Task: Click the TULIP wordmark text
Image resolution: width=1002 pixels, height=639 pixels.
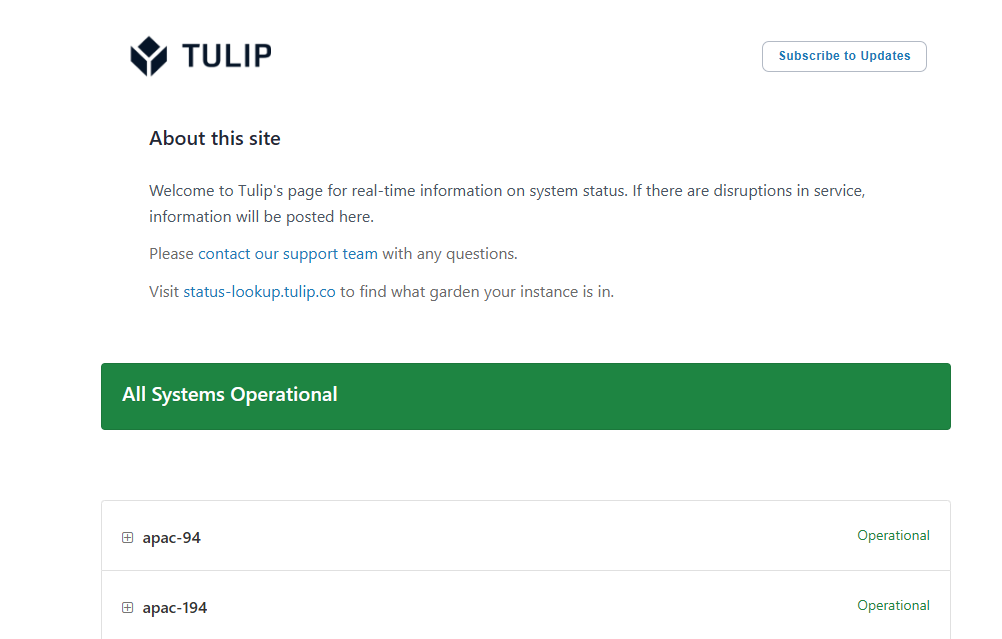Action: [227, 56]
